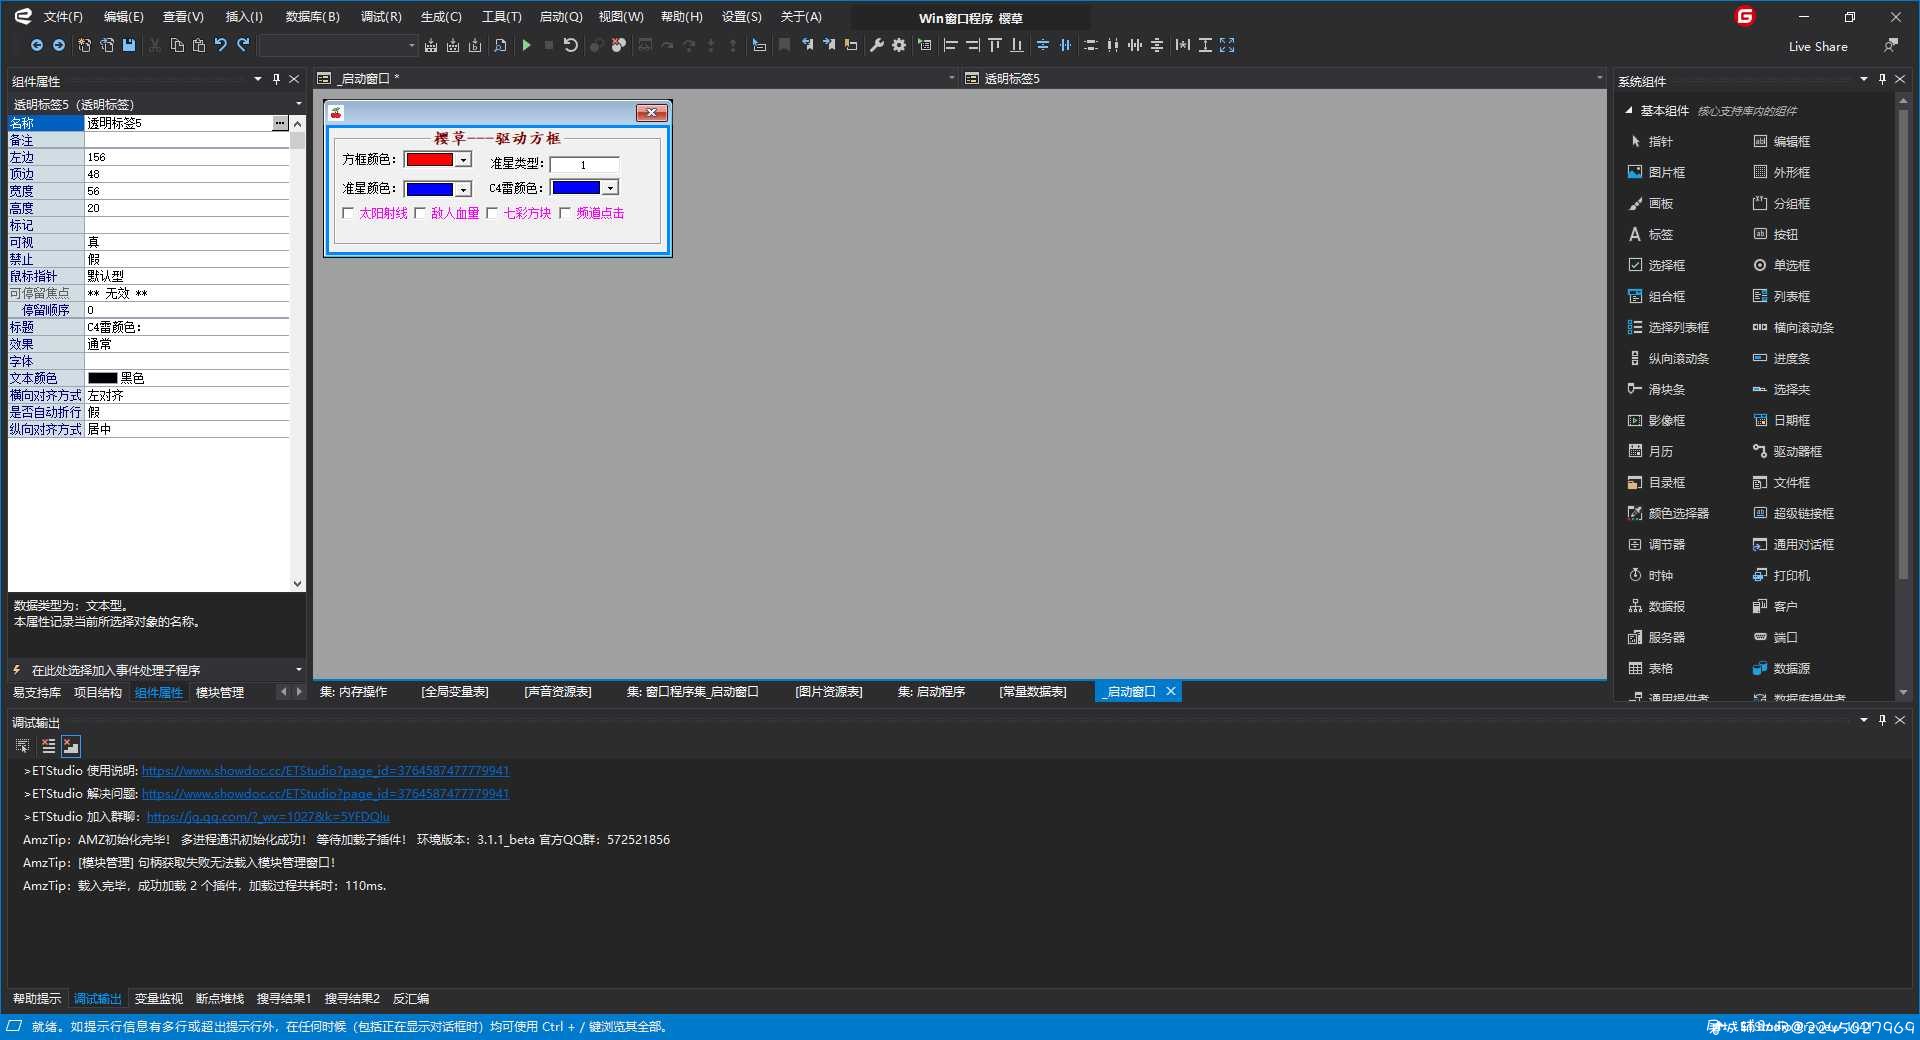The image size is (1920, 1040).
Task: Open the ETStudio 解决问题 showdoc link
Action: [325, 794]
